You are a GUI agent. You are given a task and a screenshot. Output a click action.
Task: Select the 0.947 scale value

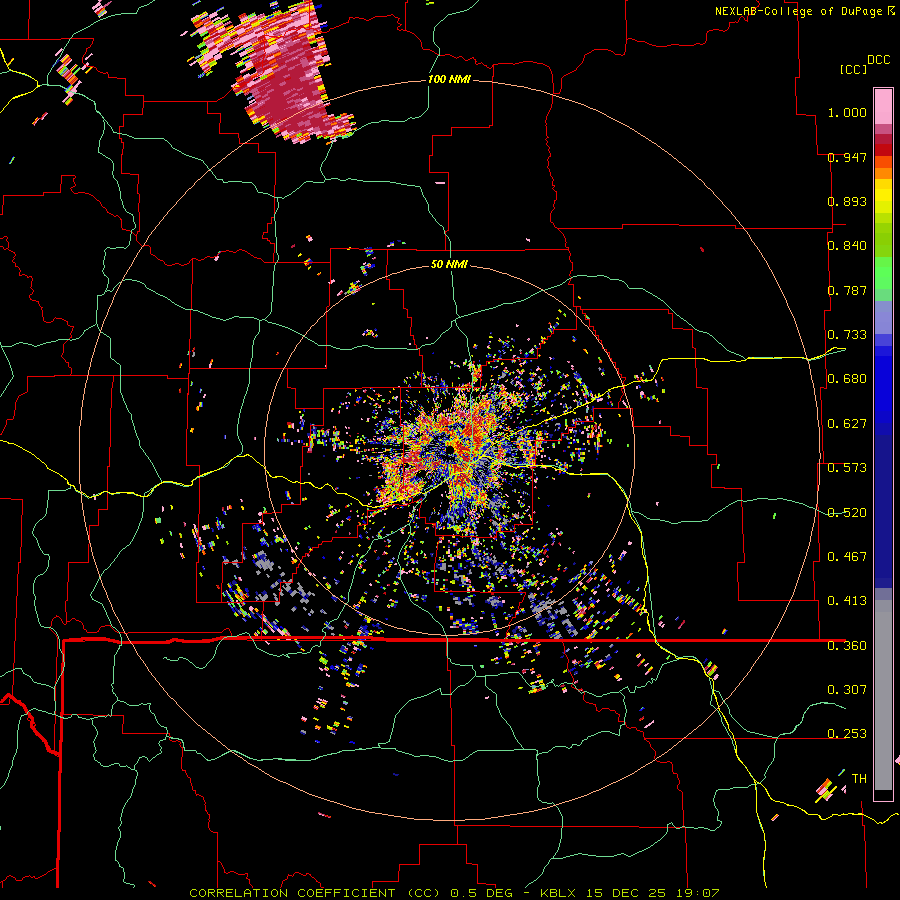pos(847,157)
